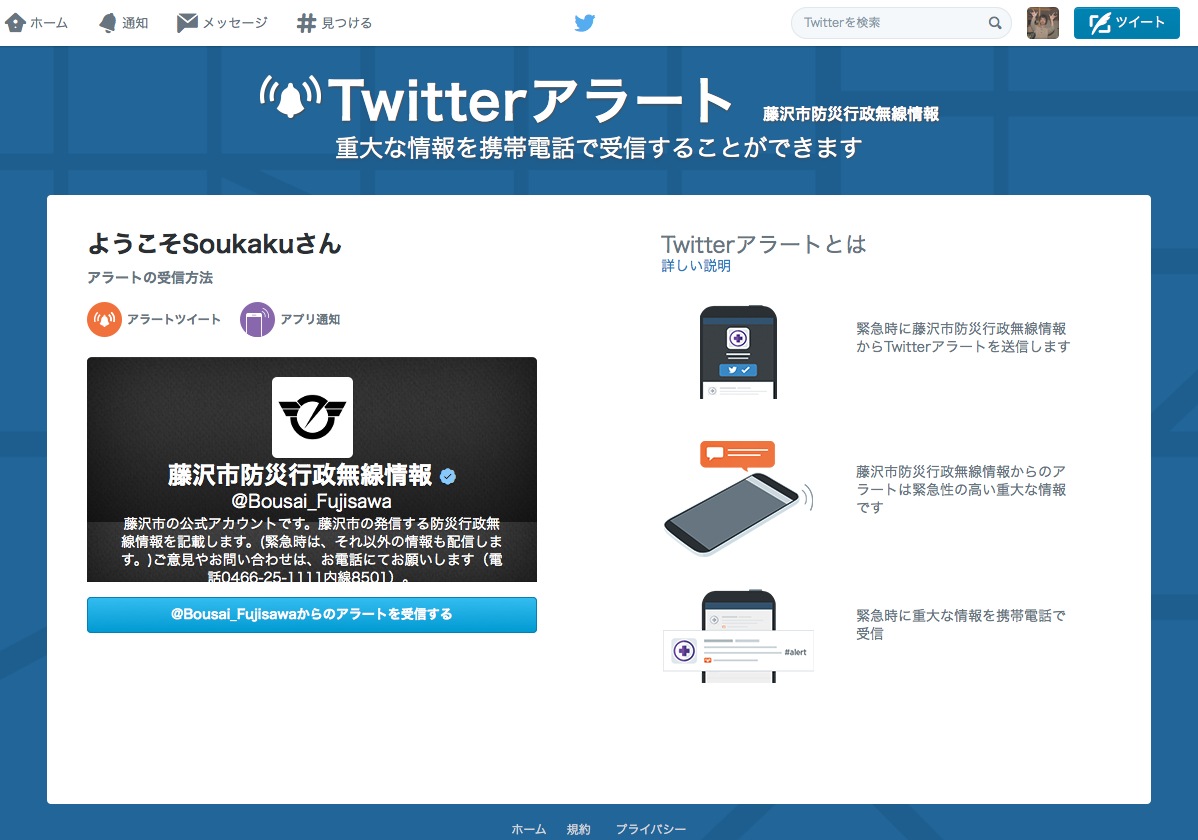This screenshot has height=840, width=1198.
Task: Click the アラートツイート label text
Action: 173,319
